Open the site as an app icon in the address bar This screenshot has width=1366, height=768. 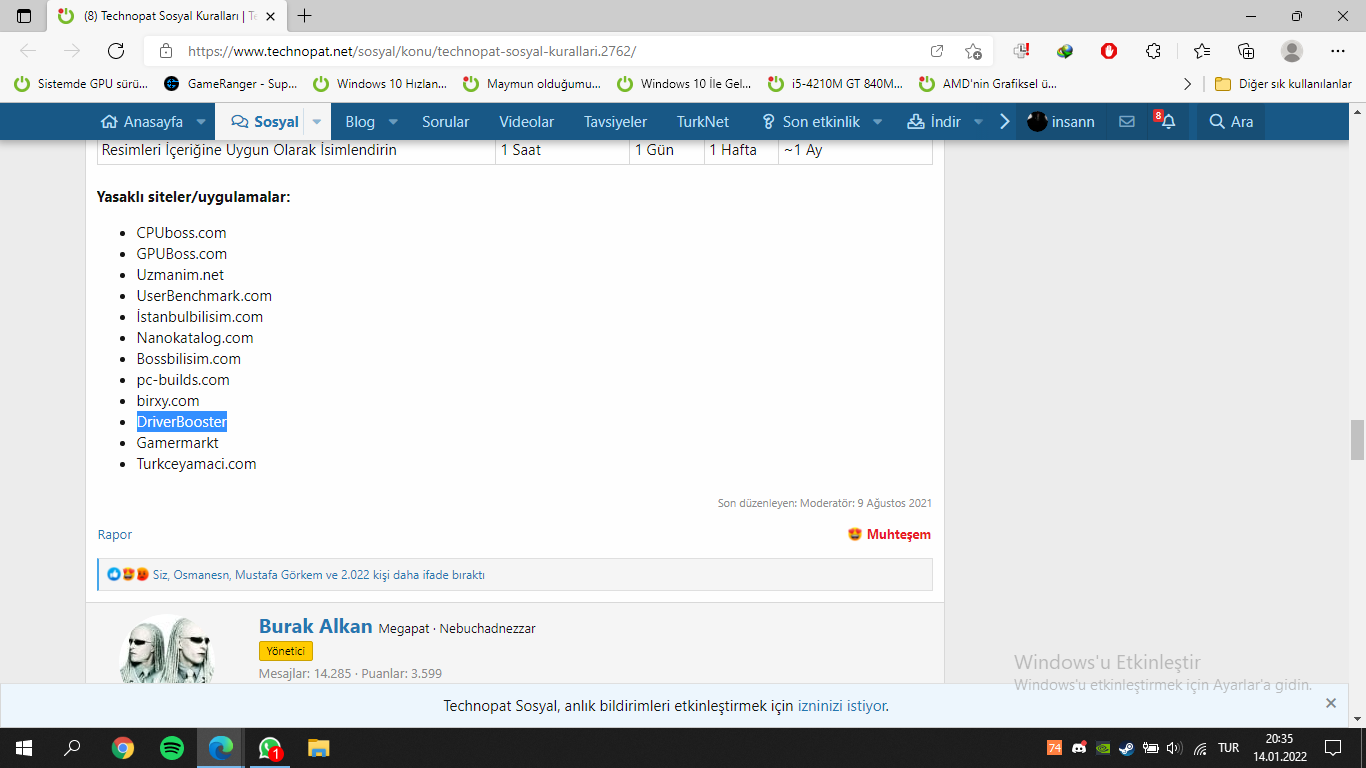[x=937, y=51]
